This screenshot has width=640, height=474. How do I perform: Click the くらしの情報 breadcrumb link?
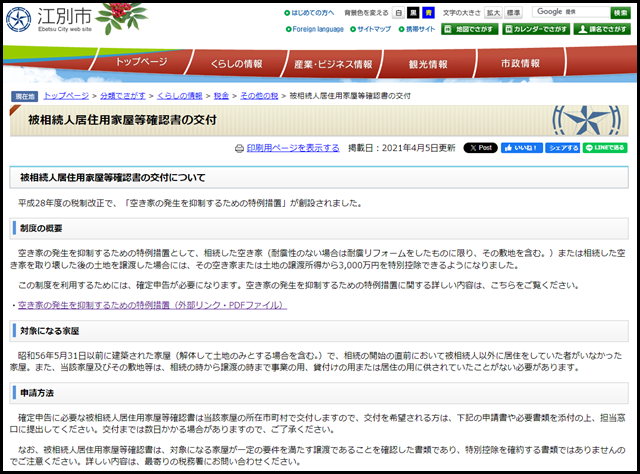[180, 96]
